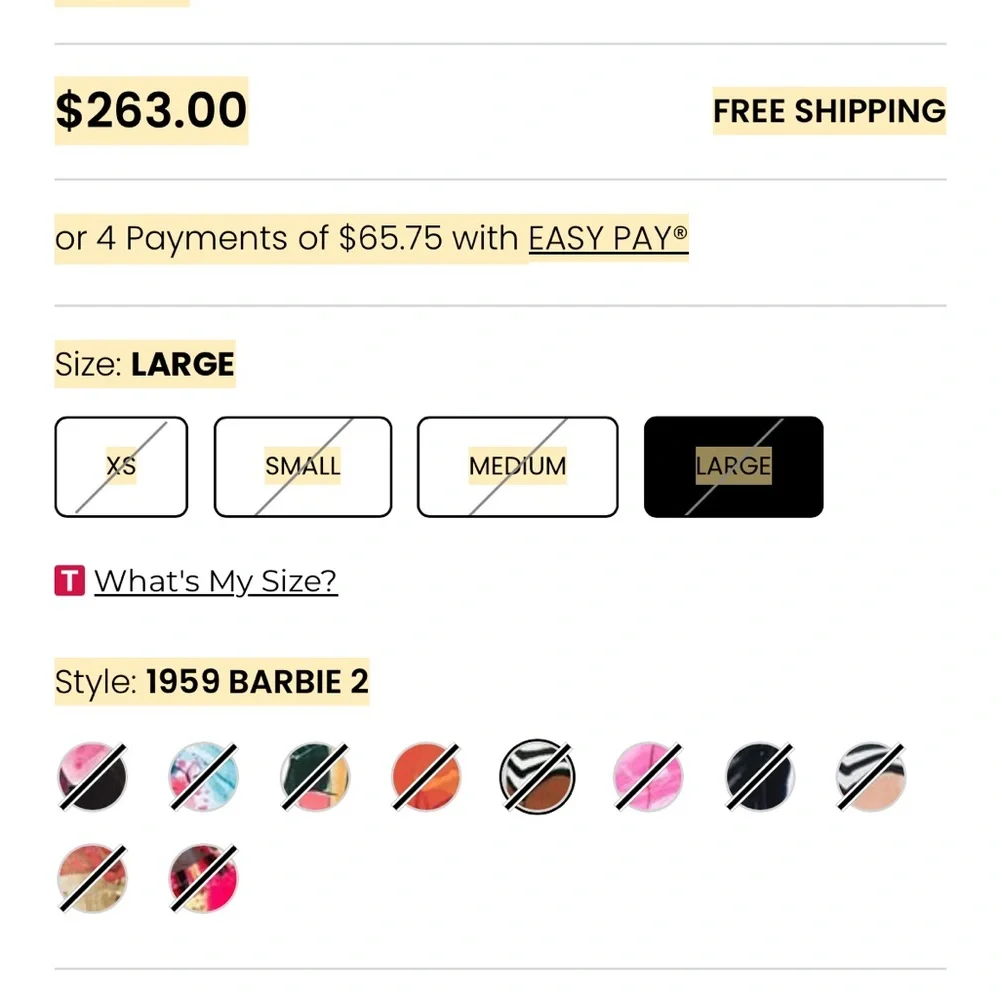
Task: Choose the red and tan second-row swatch
Action: click(x=92, y=878)
